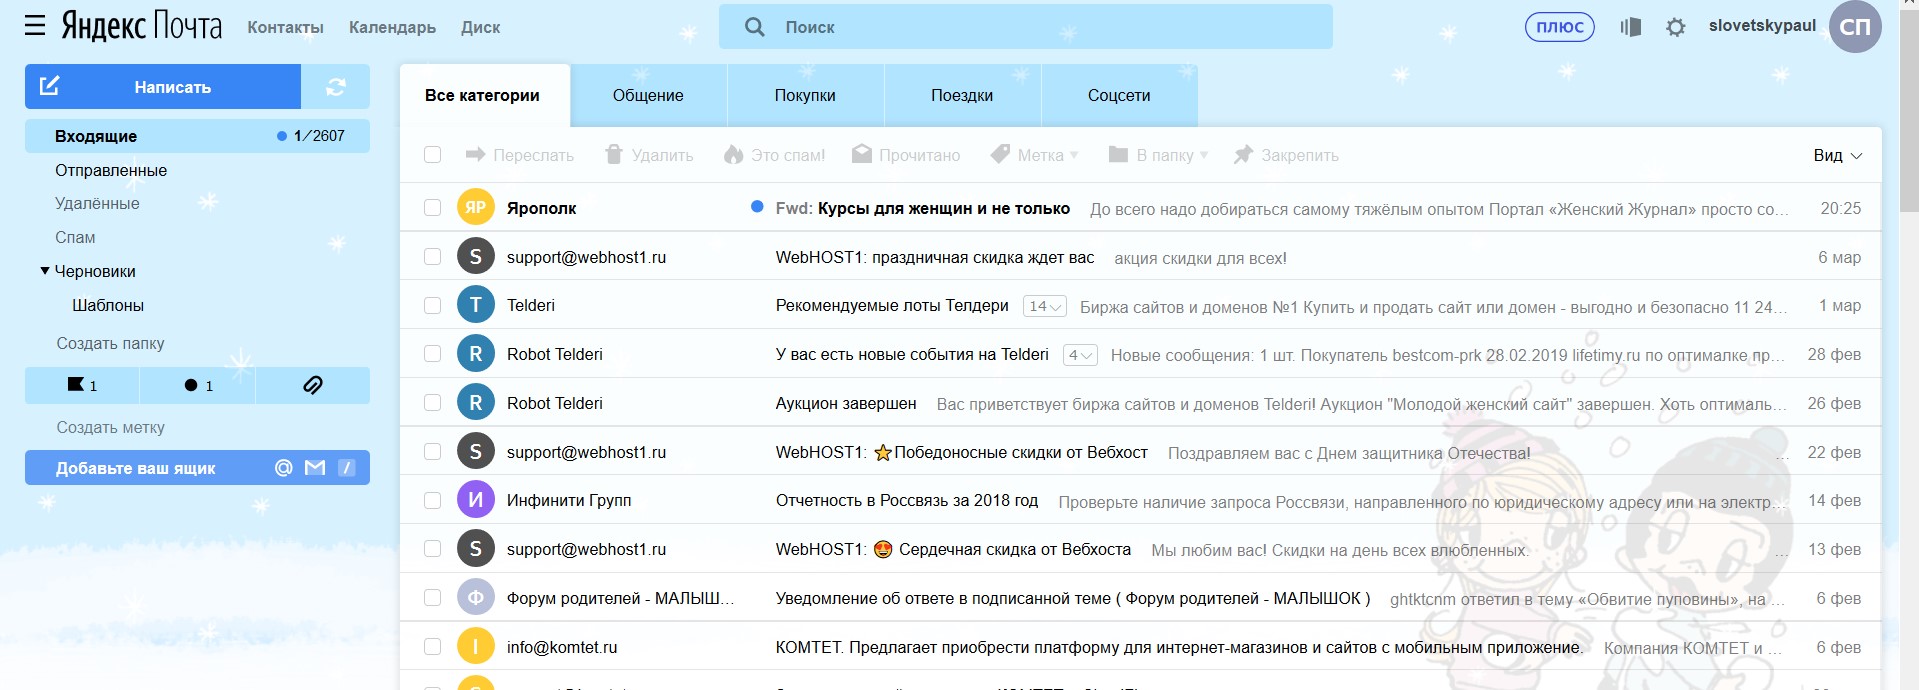Filter by unread messages dot

pyautogui.click(x=198, y=385)
